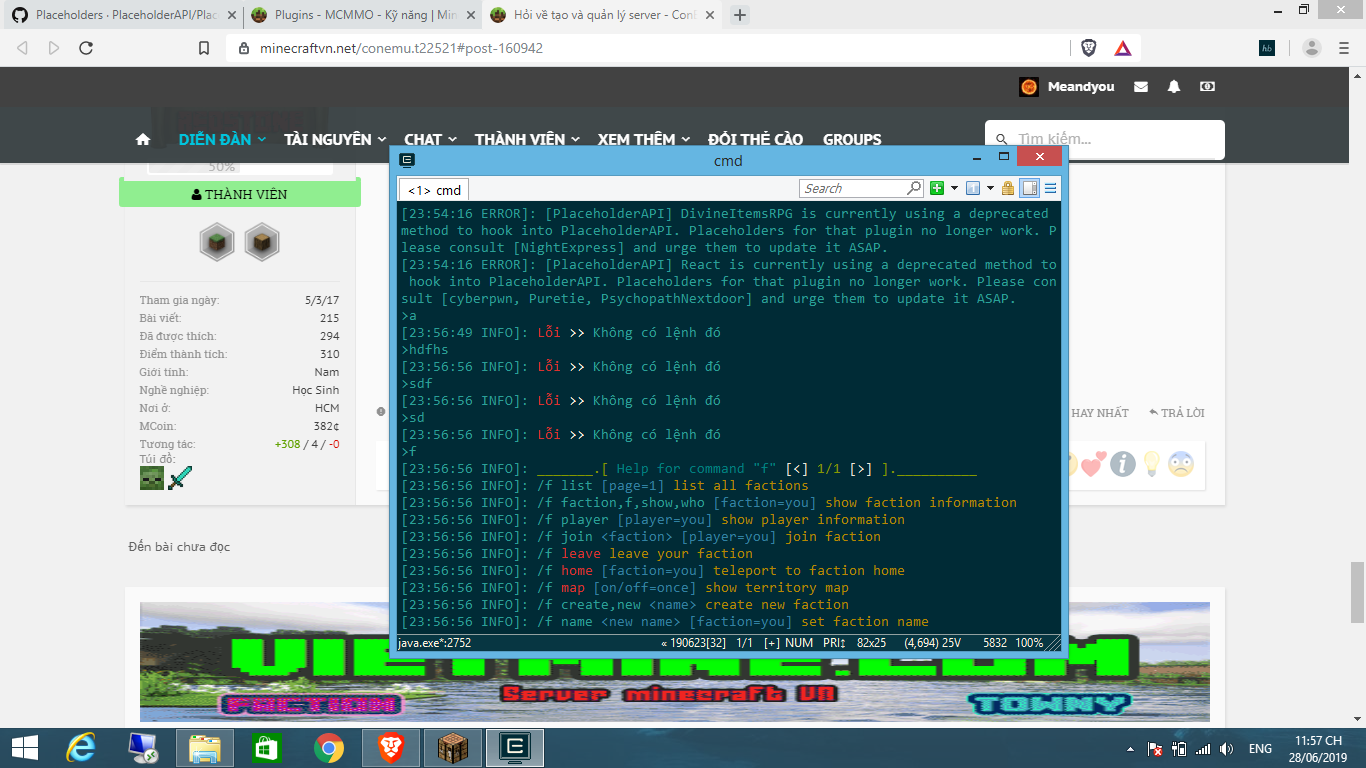Expand the TÀI NGUYÊN menu
The width and height of the screenshot is (1366, 768).
tap(335, 140)
